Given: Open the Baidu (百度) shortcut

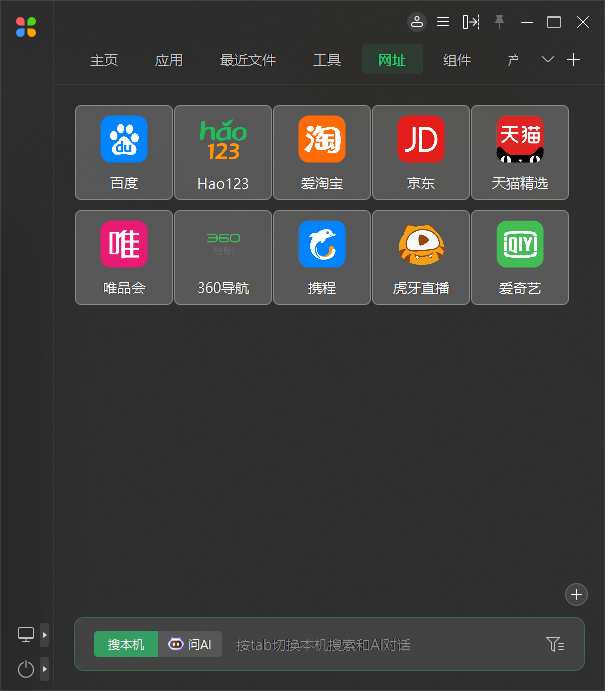Looking at the screenshot, I should [x=124, y=152].
